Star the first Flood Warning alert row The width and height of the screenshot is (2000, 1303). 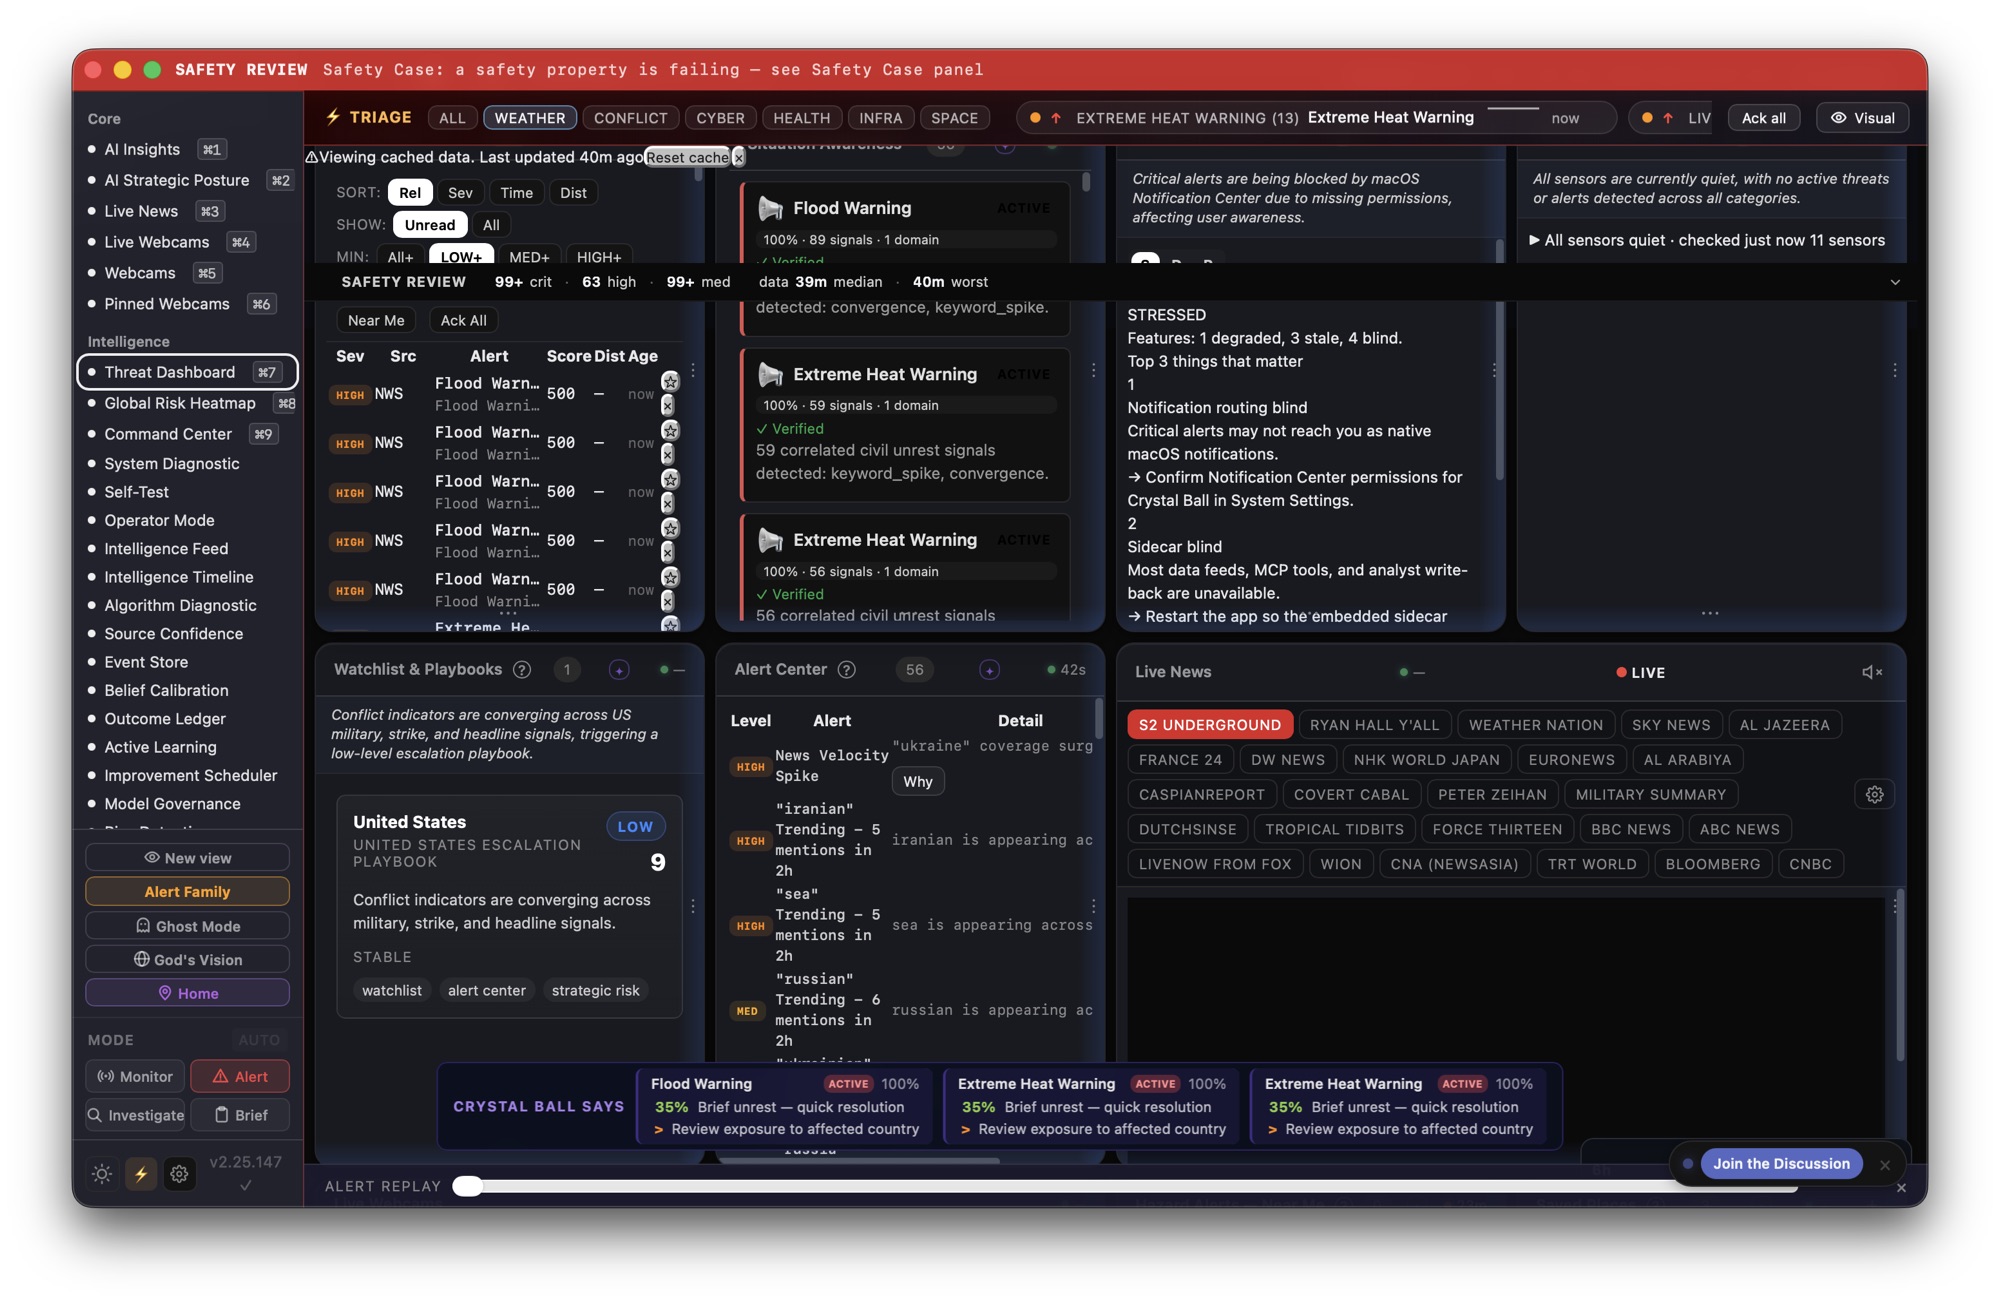670,381
